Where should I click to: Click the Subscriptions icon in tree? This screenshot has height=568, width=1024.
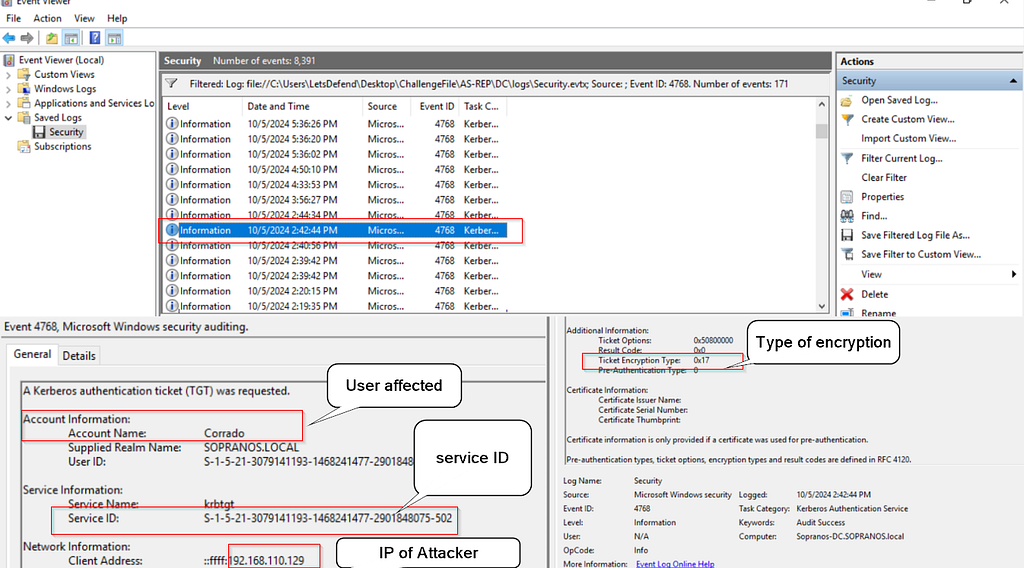[24, 147]
